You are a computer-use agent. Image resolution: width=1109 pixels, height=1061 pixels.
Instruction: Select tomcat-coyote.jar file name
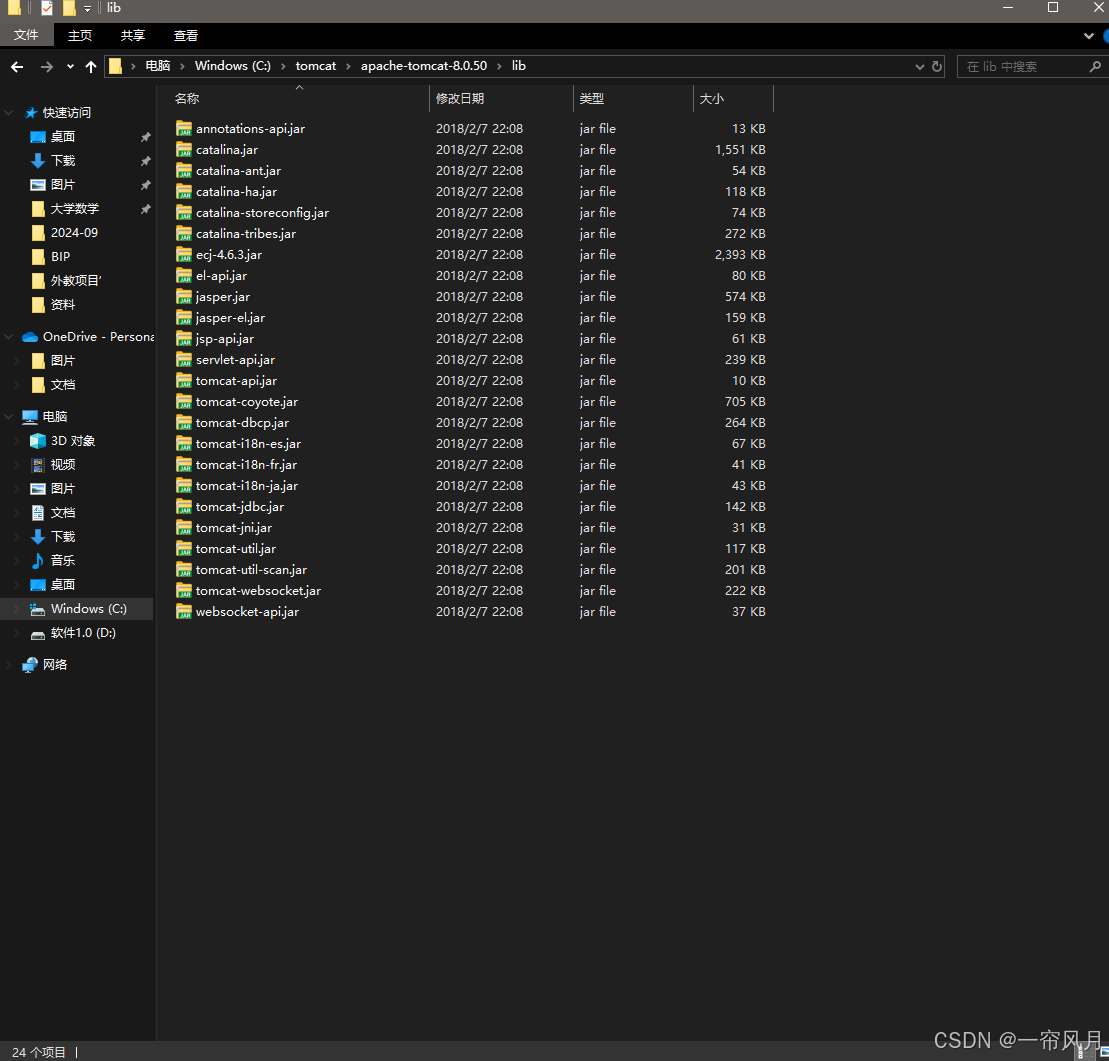(247, 402)
